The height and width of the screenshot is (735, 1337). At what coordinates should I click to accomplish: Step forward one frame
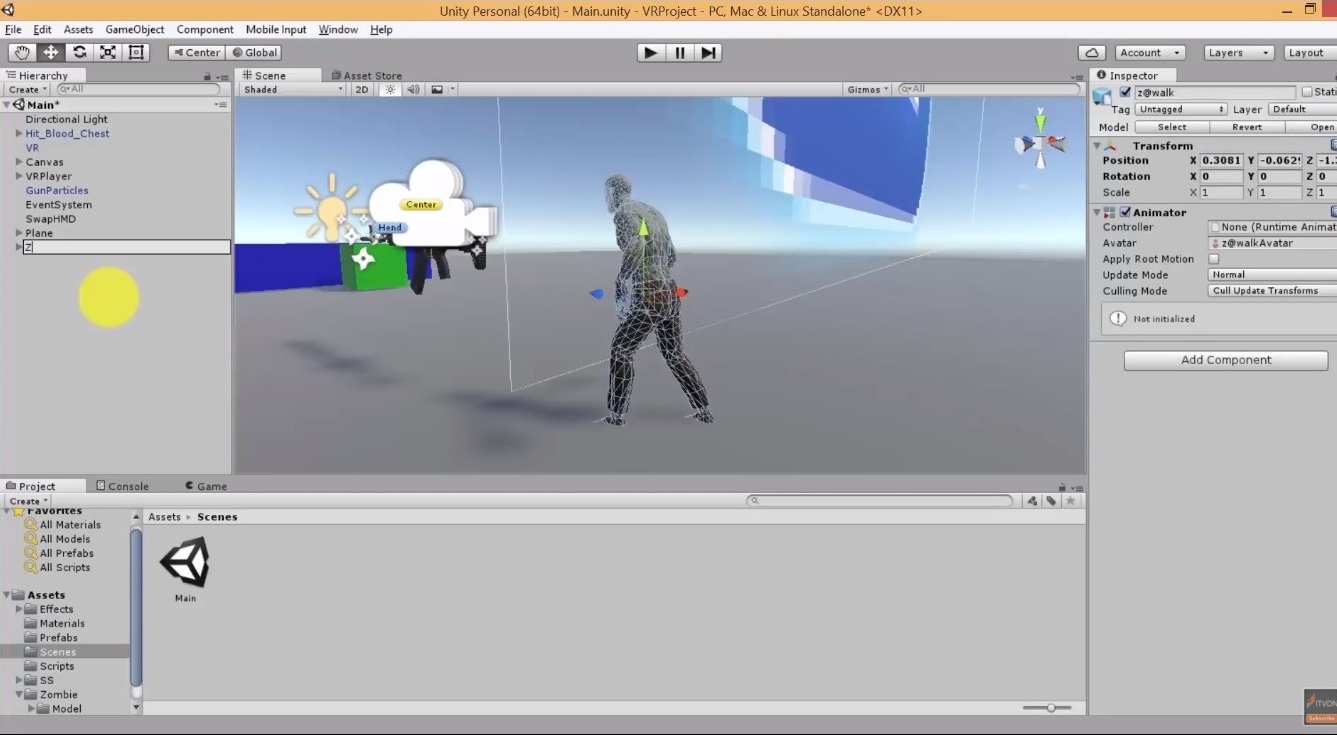[x=708, y=53]
